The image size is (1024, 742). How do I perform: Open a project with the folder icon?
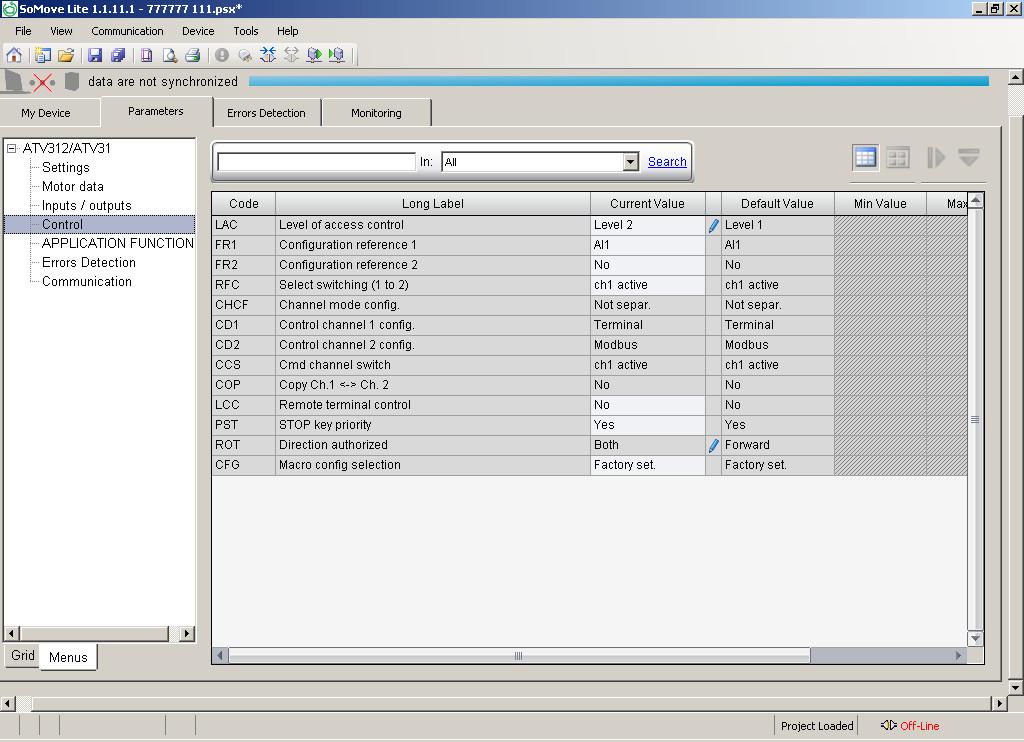click(65, 55)
